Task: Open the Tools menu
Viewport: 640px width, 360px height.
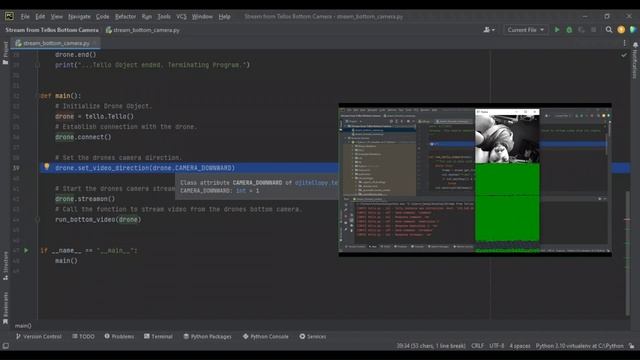Action: click(x=164, y=17)
